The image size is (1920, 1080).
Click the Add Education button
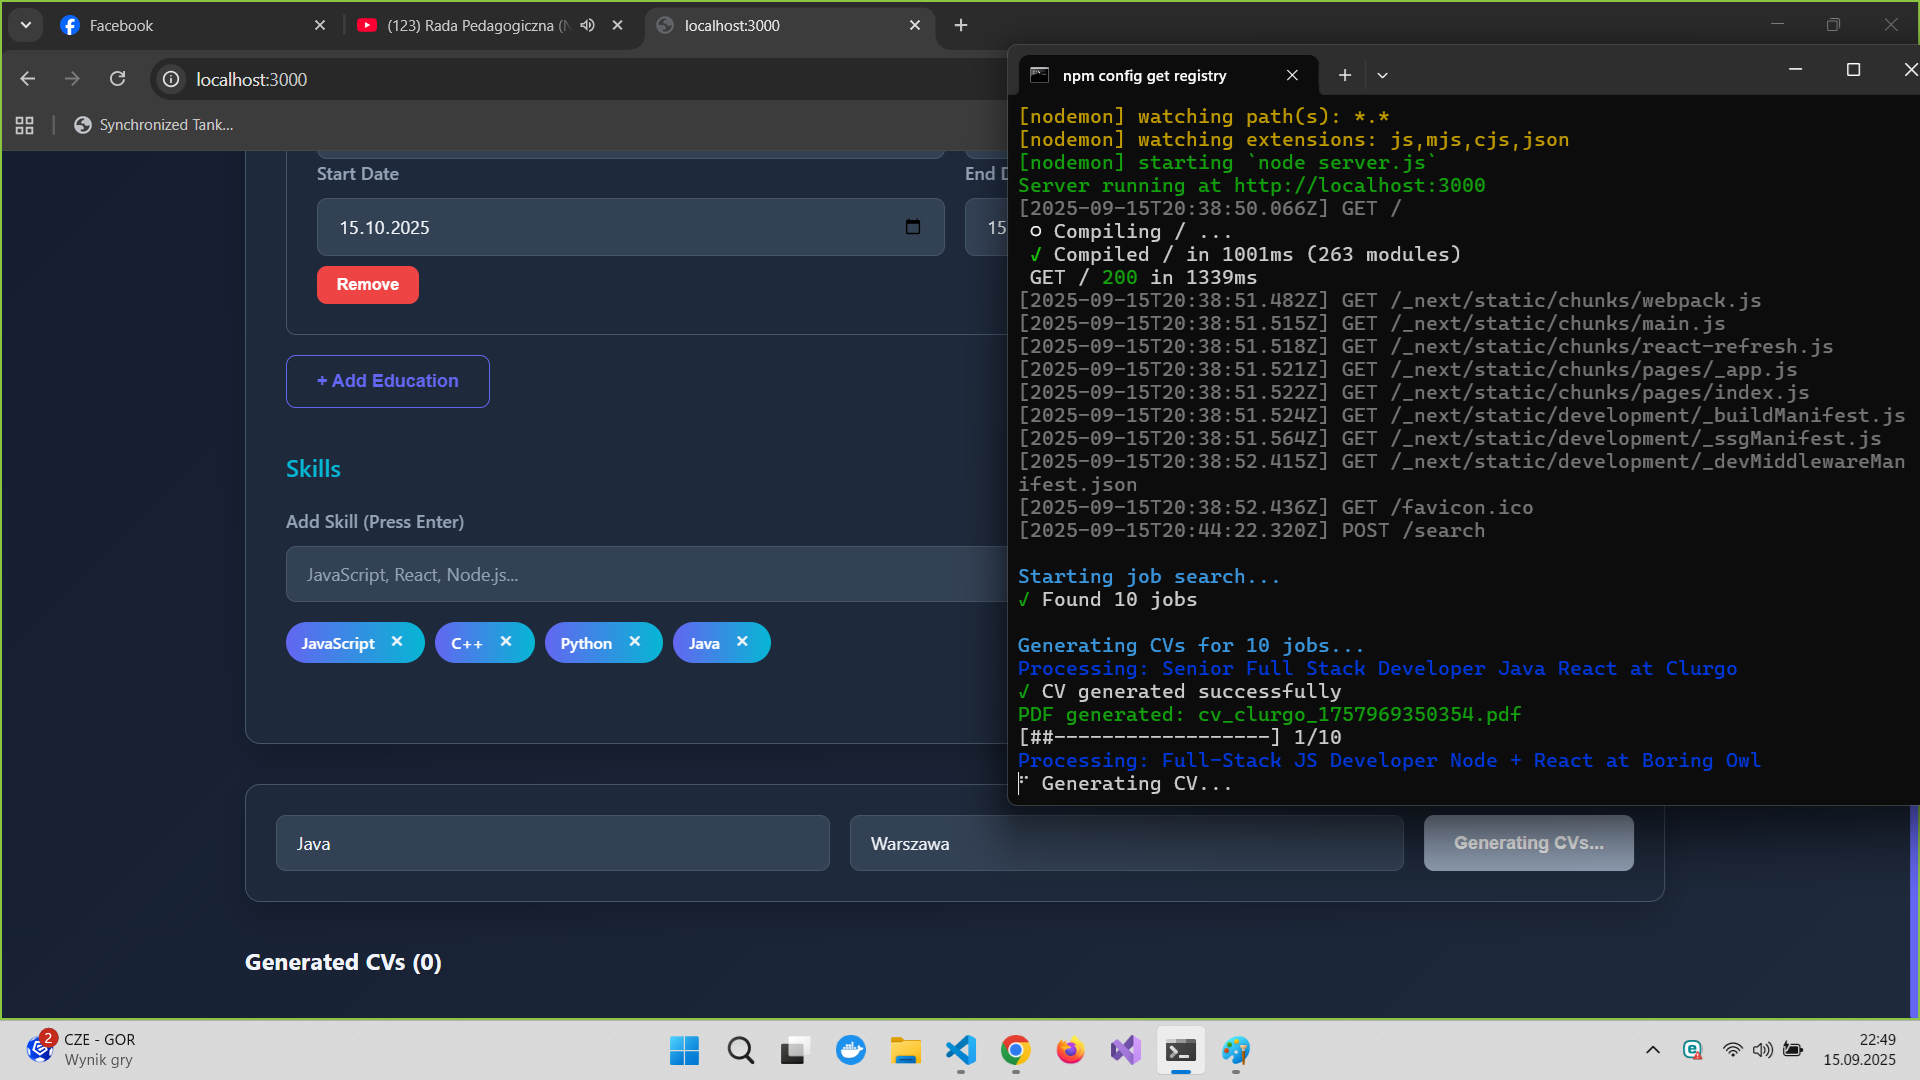click(387, 381)
